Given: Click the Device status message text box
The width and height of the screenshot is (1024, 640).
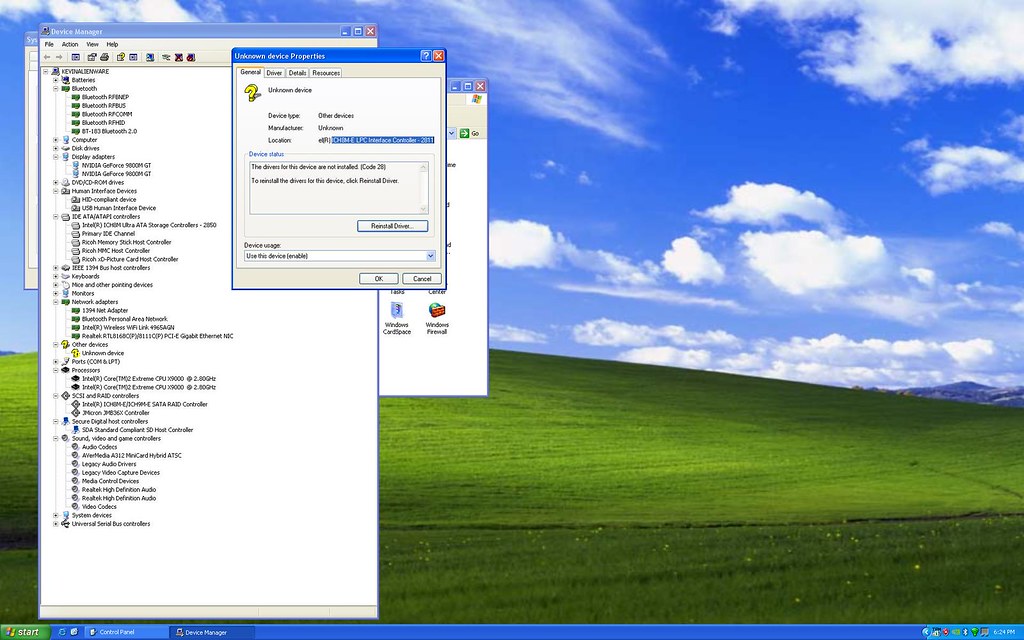Looking at the screenshot, I should (x=338, y=187).
